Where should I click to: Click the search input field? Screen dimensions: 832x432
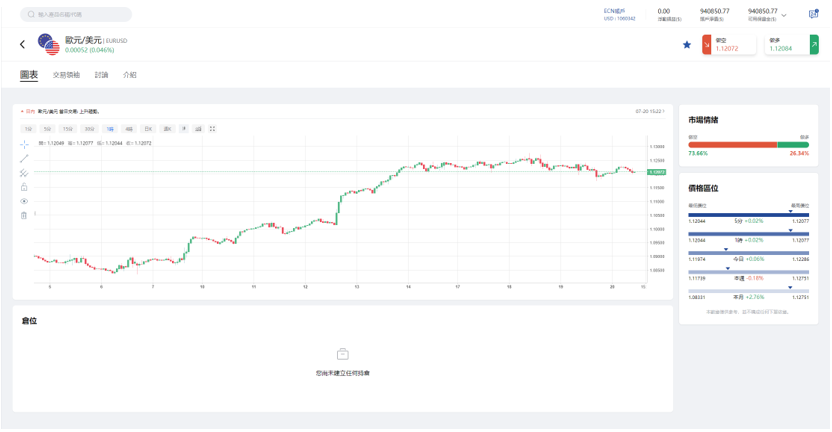76,15
